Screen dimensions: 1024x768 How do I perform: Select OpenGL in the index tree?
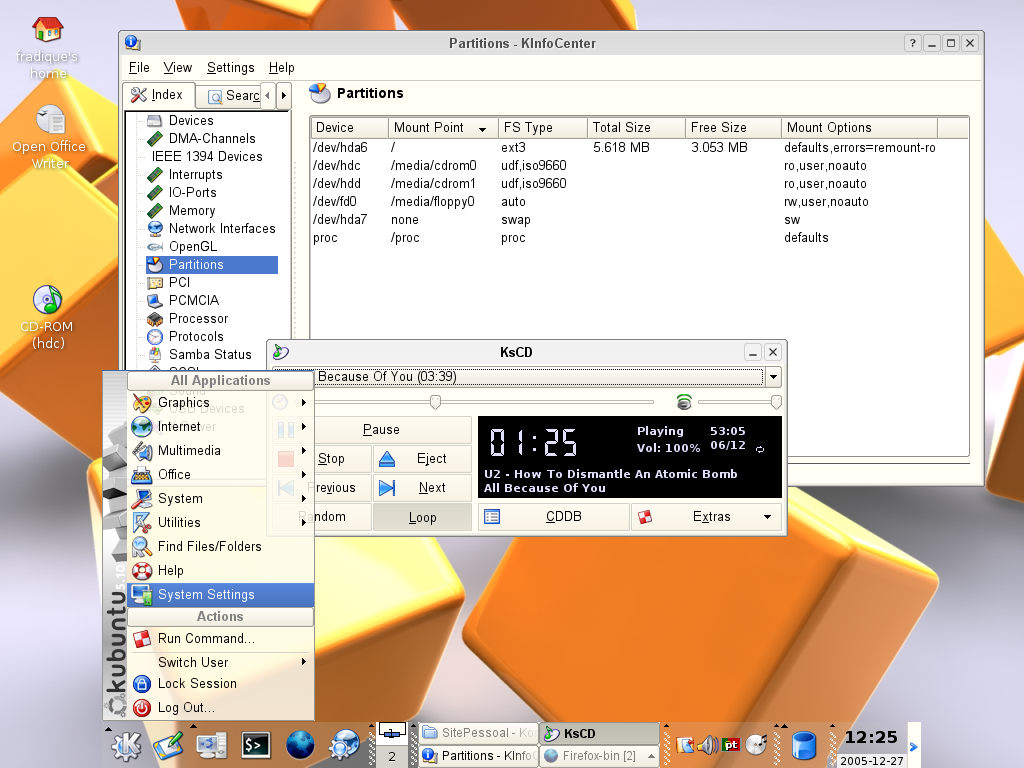[x=193, y=247]
